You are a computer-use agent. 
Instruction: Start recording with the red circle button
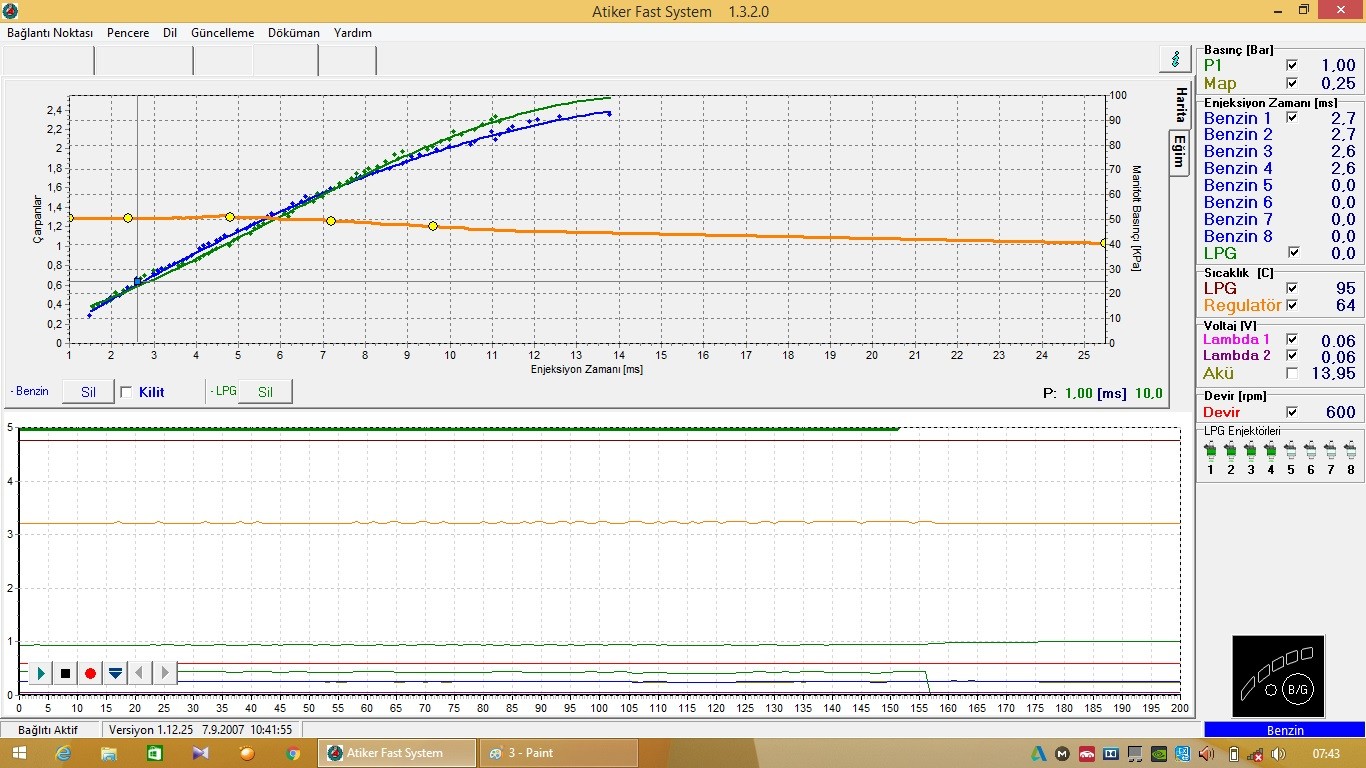[x=91, y=673]
